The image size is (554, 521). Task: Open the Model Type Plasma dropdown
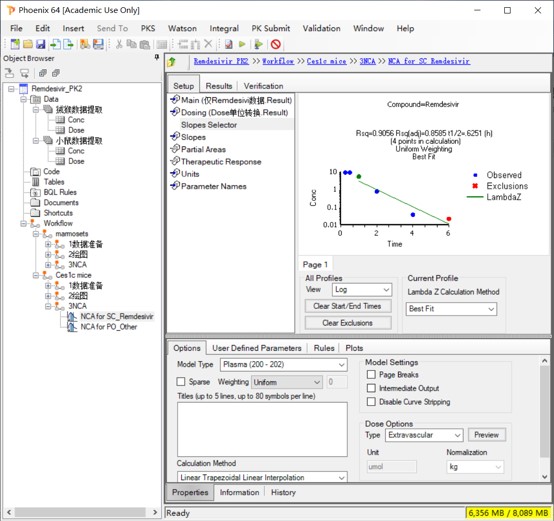283,365
